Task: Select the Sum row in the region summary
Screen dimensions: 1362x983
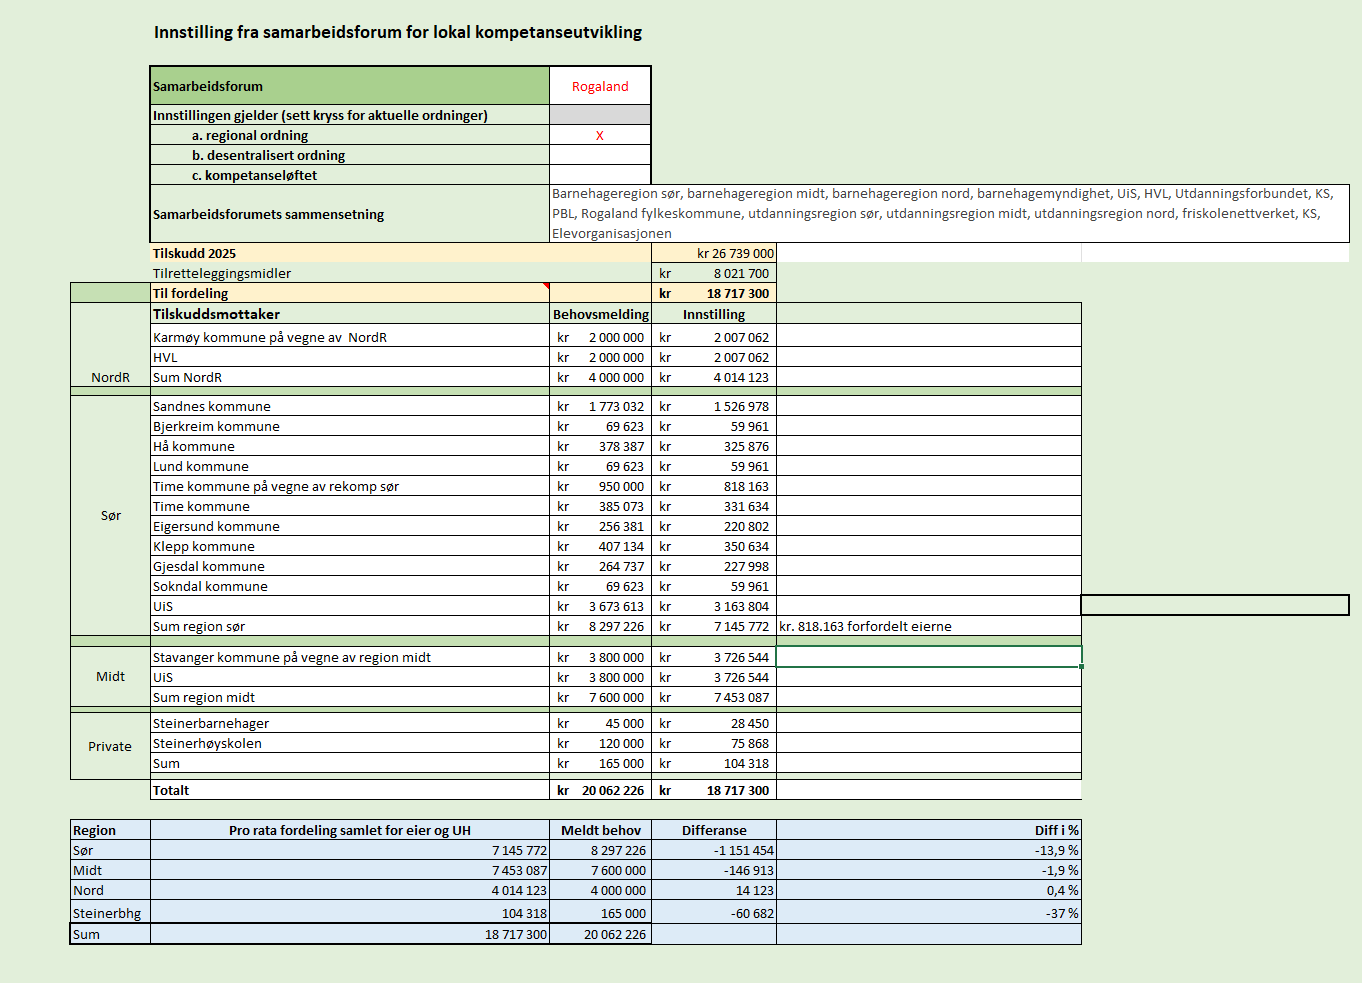Action: pos(576,934)
